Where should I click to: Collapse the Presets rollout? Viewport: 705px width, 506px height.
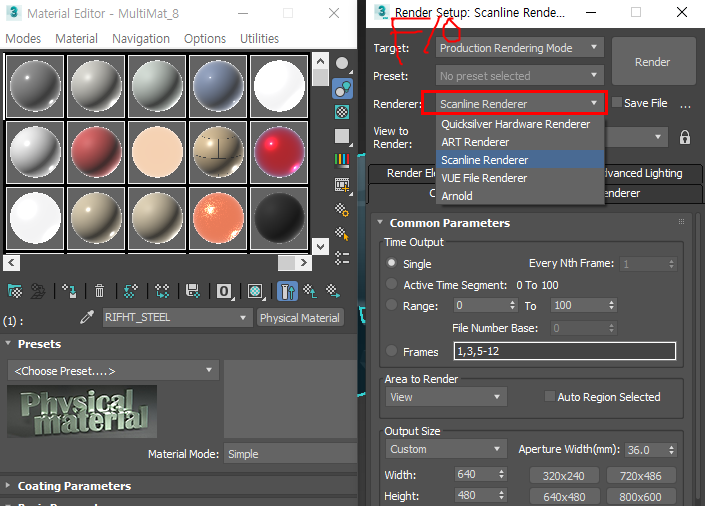(x=39, y=344)
